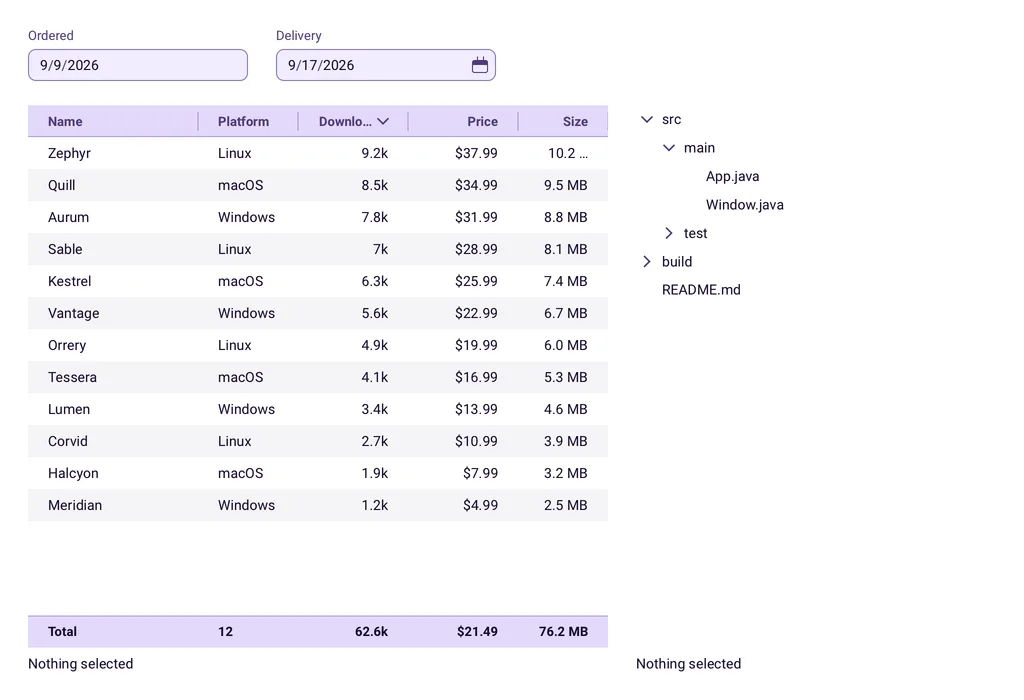This screenshot has height=700, width=1024.
Task: Select the src folder label
Action: [x=671, y=119]
